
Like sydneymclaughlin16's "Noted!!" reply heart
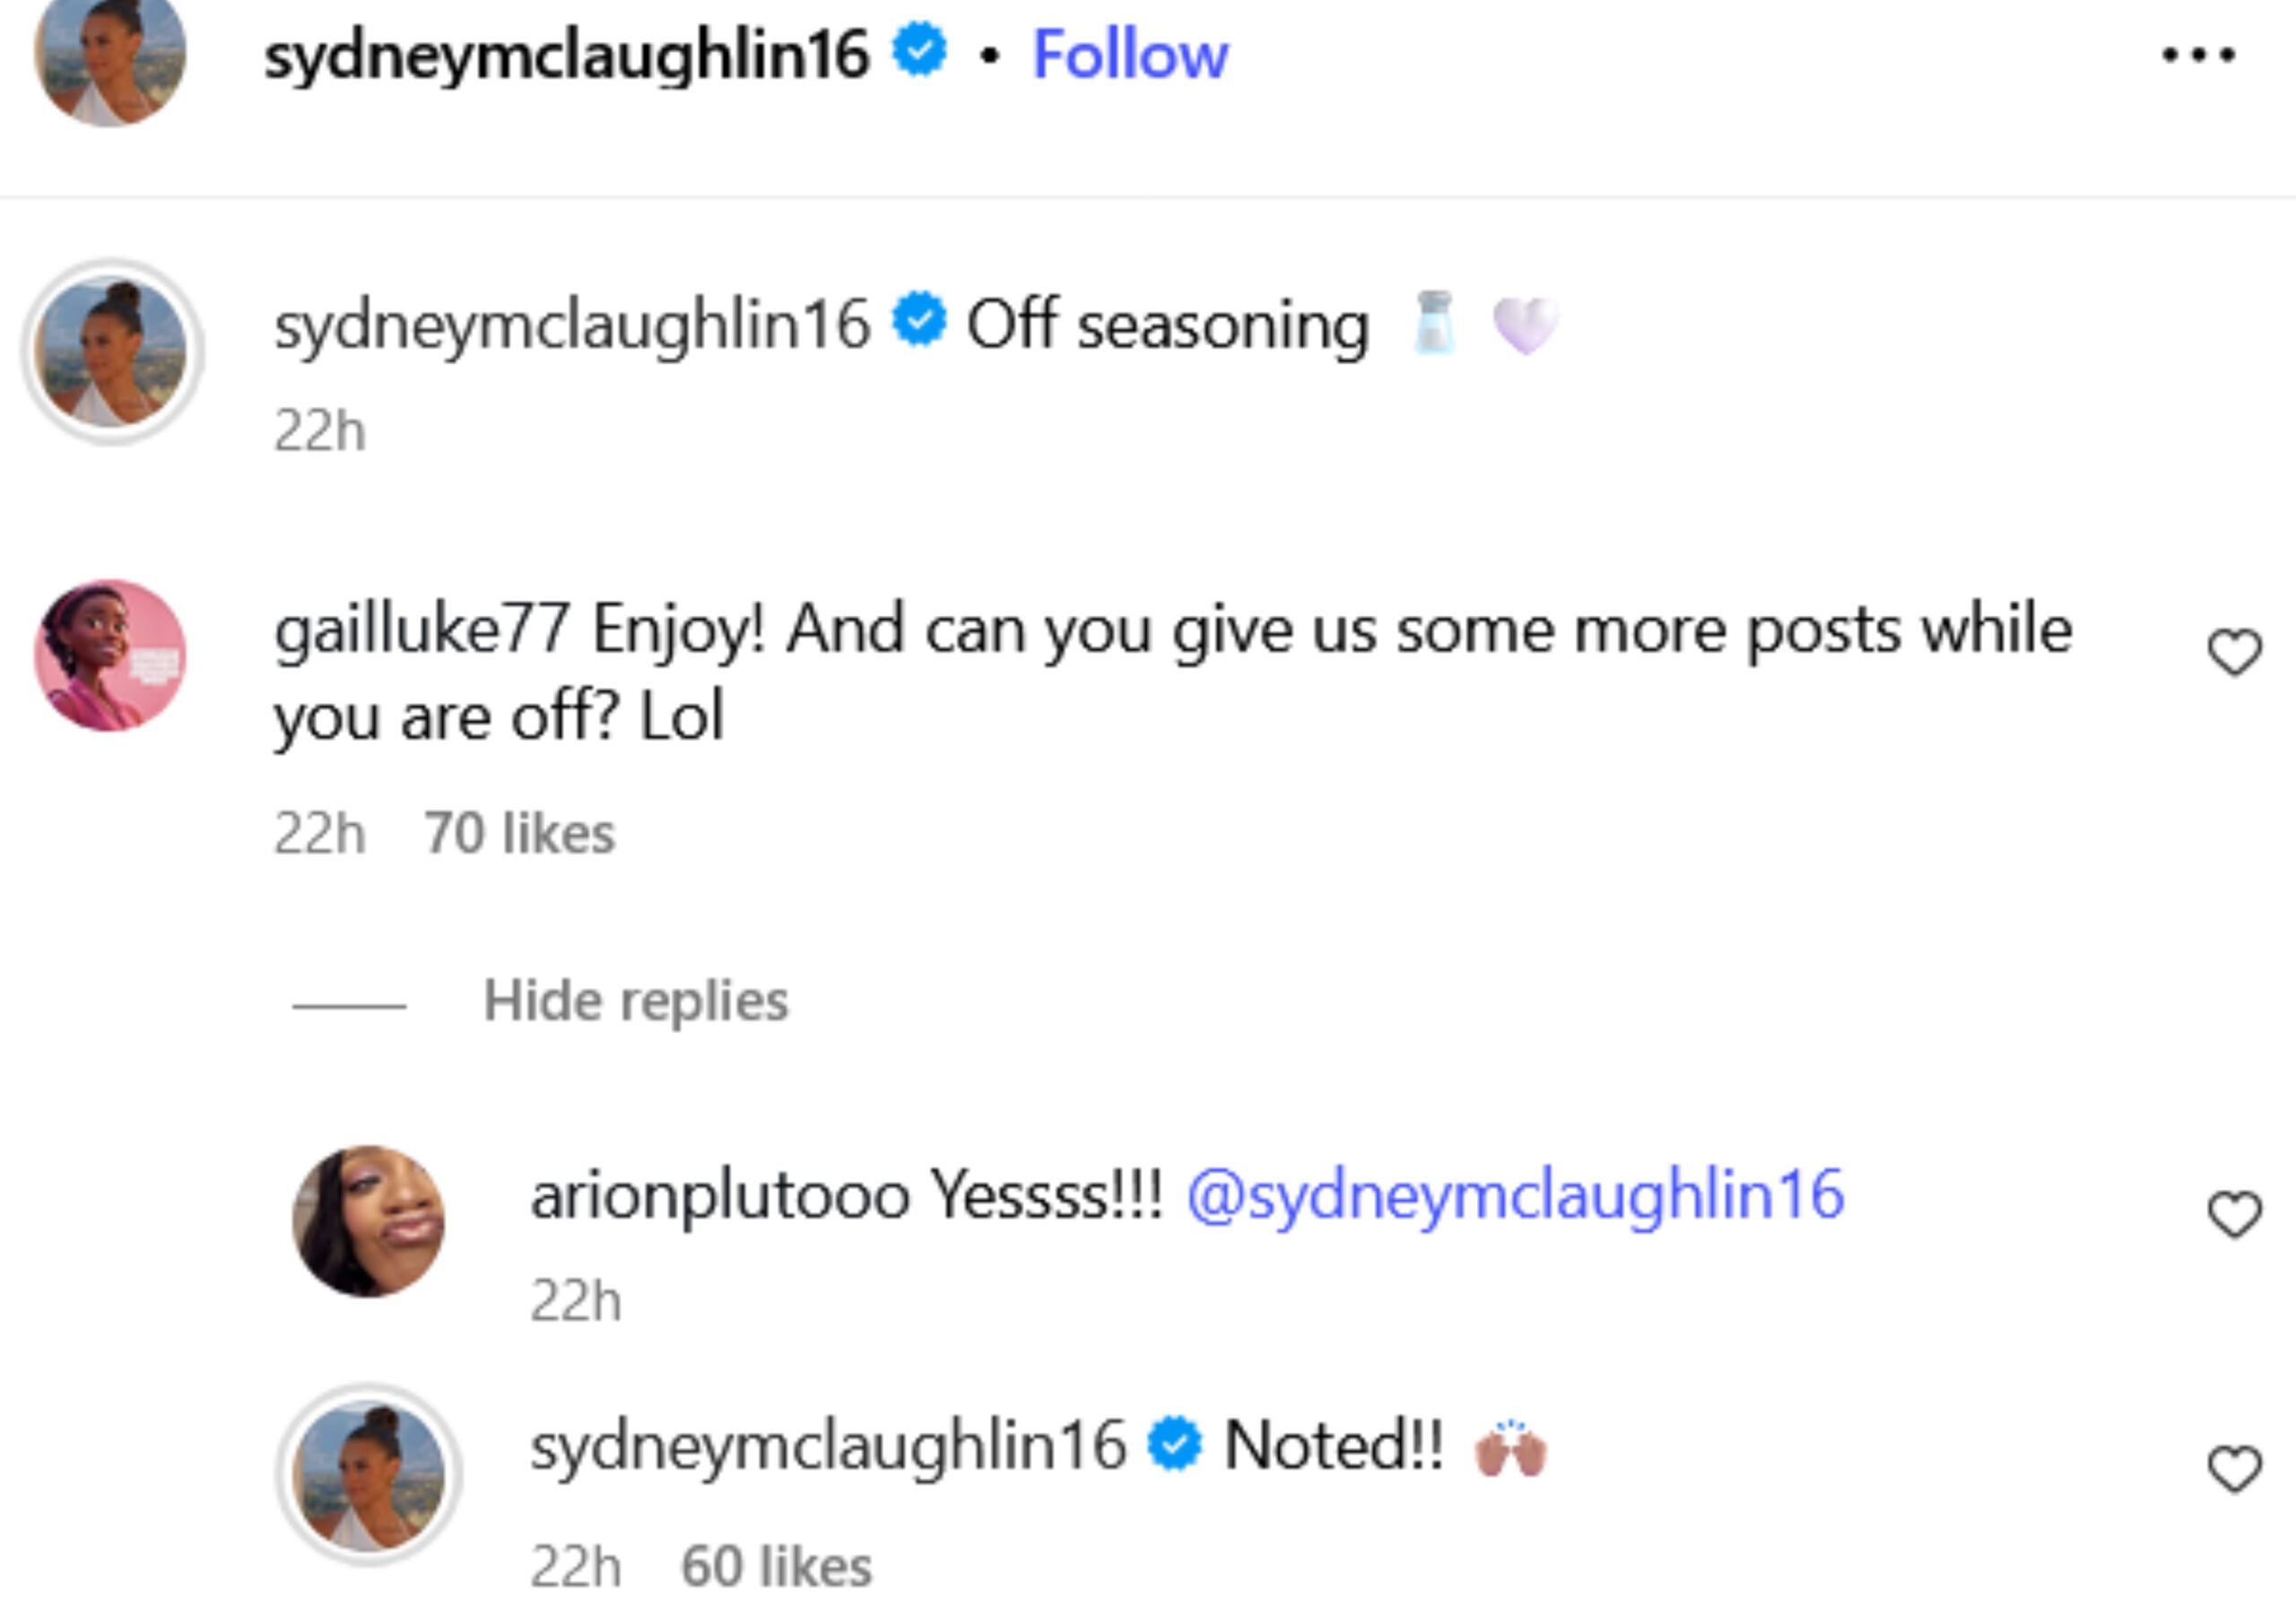(x=2234, y=1469)
